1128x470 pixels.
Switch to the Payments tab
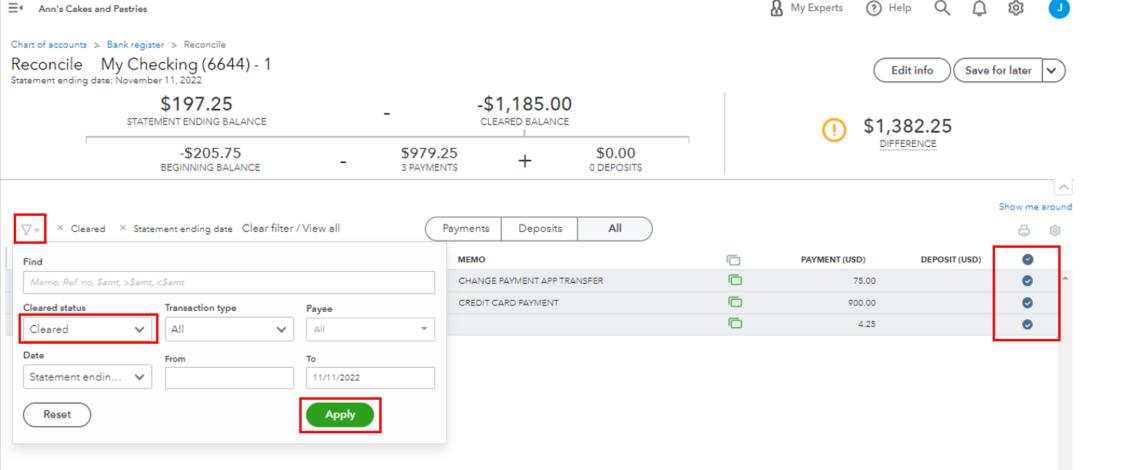(x=464, y=229)
